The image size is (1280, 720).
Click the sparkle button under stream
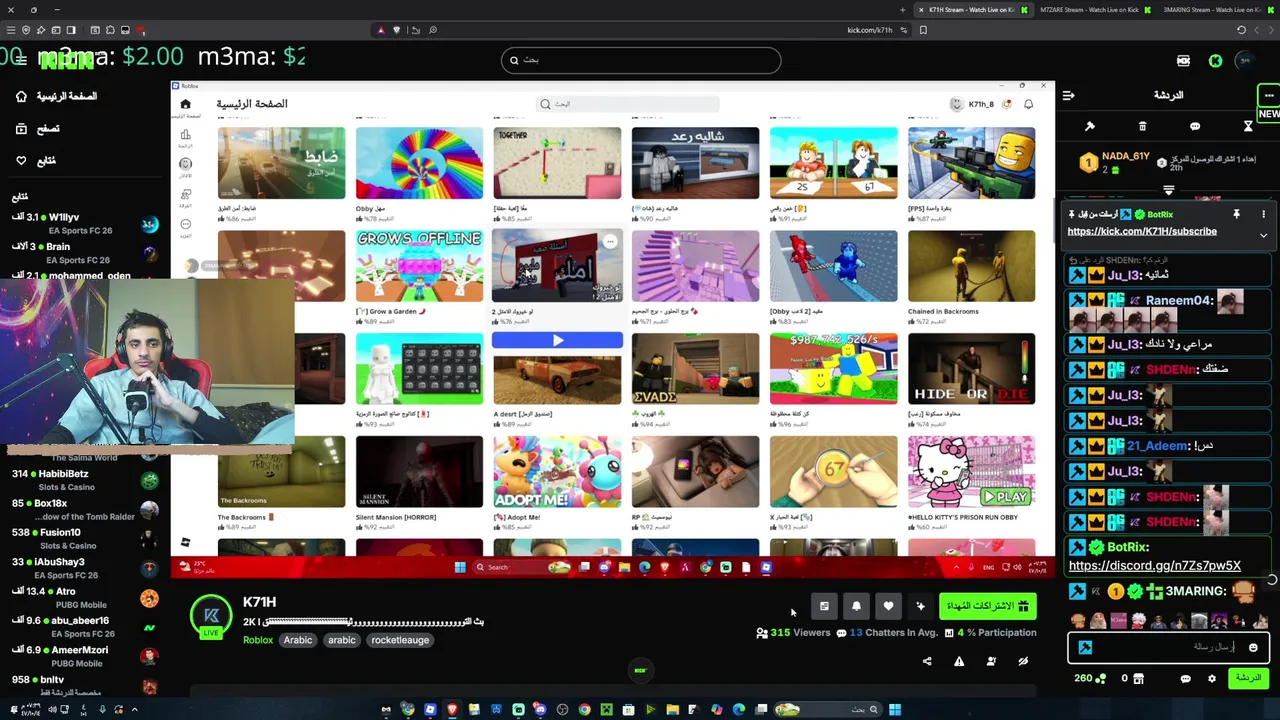[x=920, y=606]
